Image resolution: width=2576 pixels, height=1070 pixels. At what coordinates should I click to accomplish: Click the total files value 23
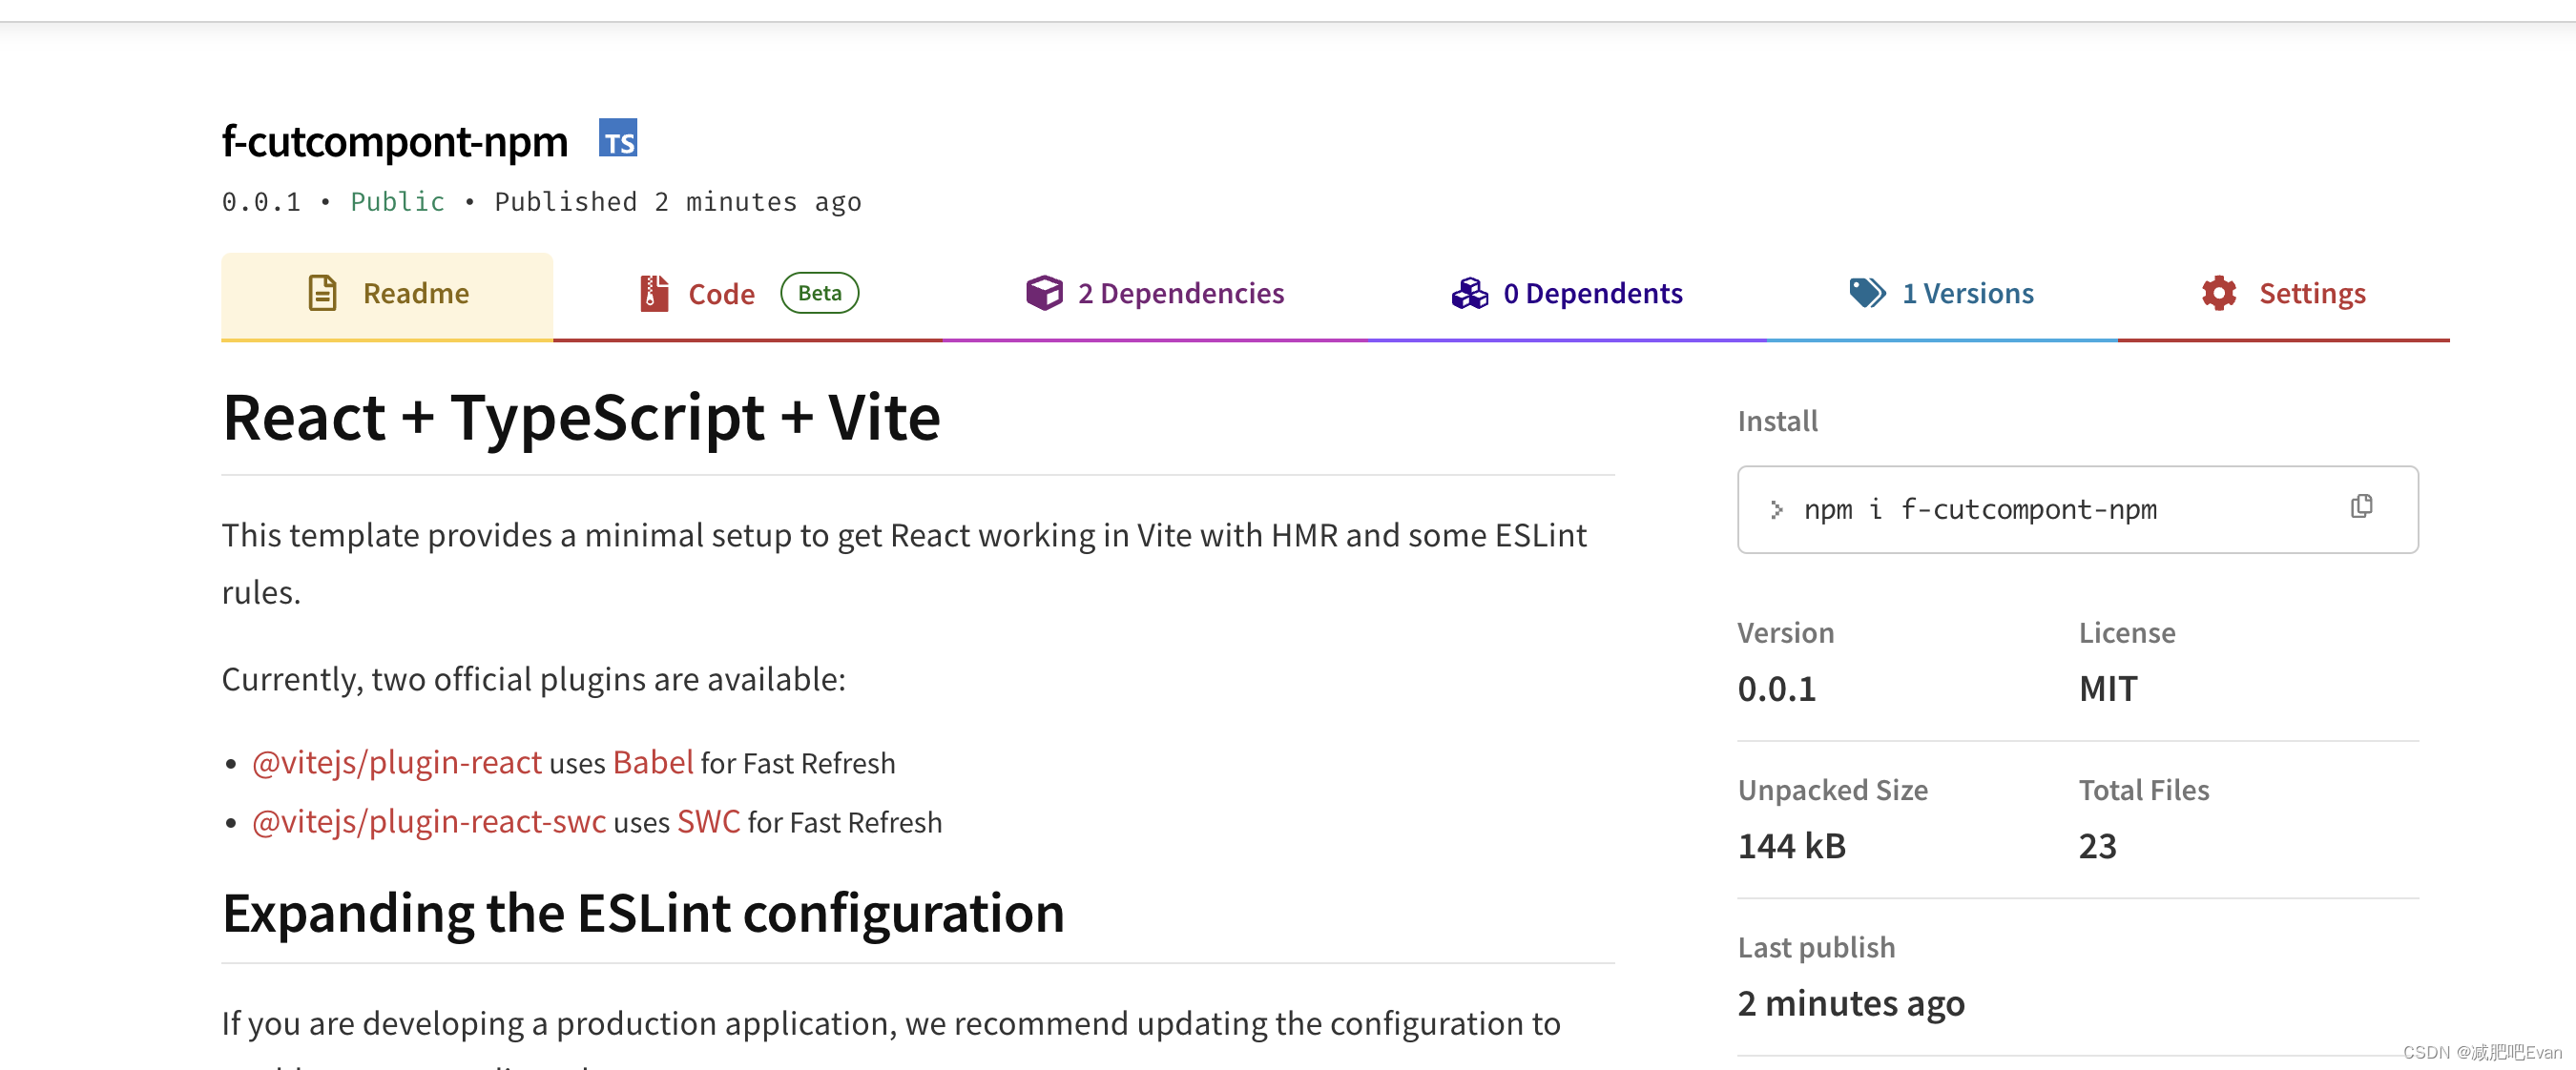[x=2098, y=845]
